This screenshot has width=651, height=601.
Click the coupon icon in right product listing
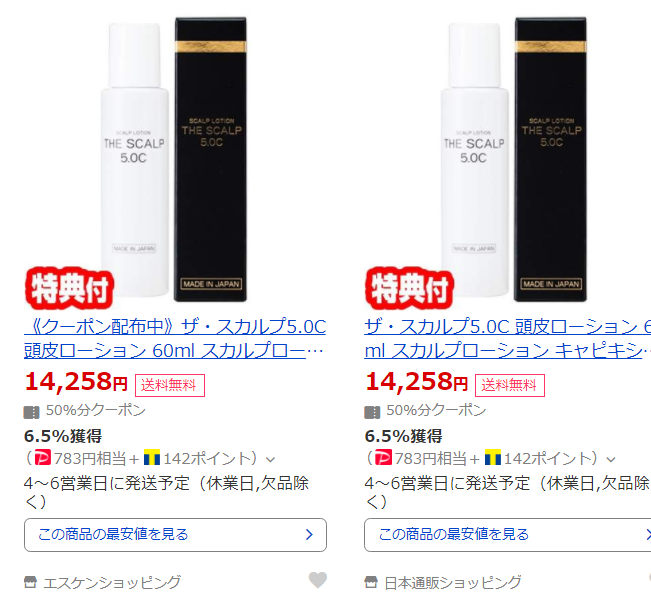[x=372, y=412]
